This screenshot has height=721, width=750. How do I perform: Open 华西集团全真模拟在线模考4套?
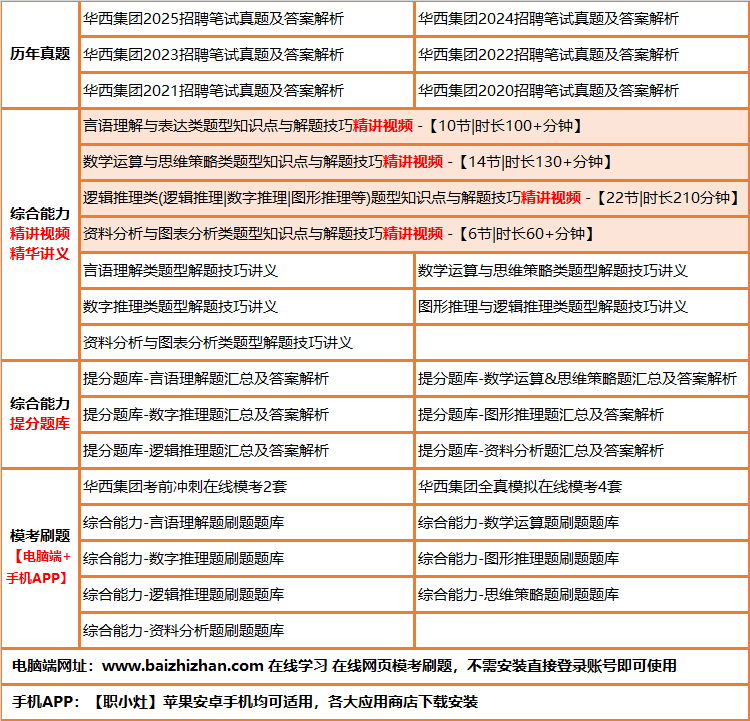(582, 487)
